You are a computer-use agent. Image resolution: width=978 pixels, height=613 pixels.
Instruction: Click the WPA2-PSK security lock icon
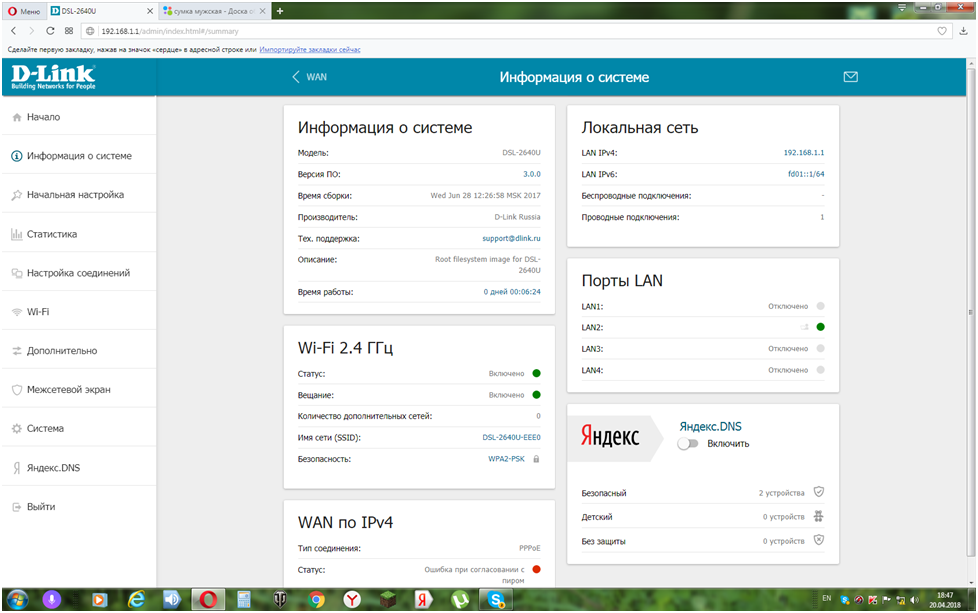[x=536, y=459]
